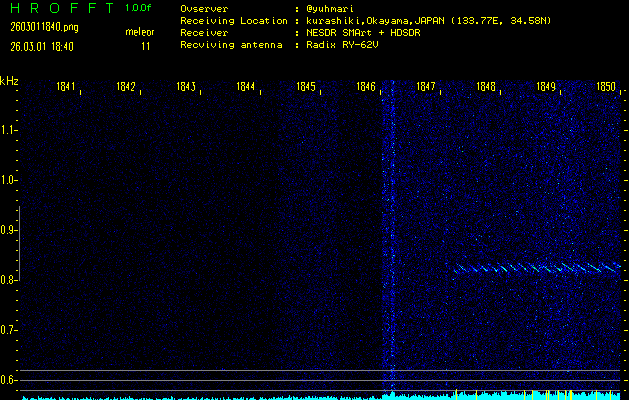Screen dimensions: 629x400
Task: Click the zigzag signal trace near 0.82 kHz
Action: click(537, 268)
